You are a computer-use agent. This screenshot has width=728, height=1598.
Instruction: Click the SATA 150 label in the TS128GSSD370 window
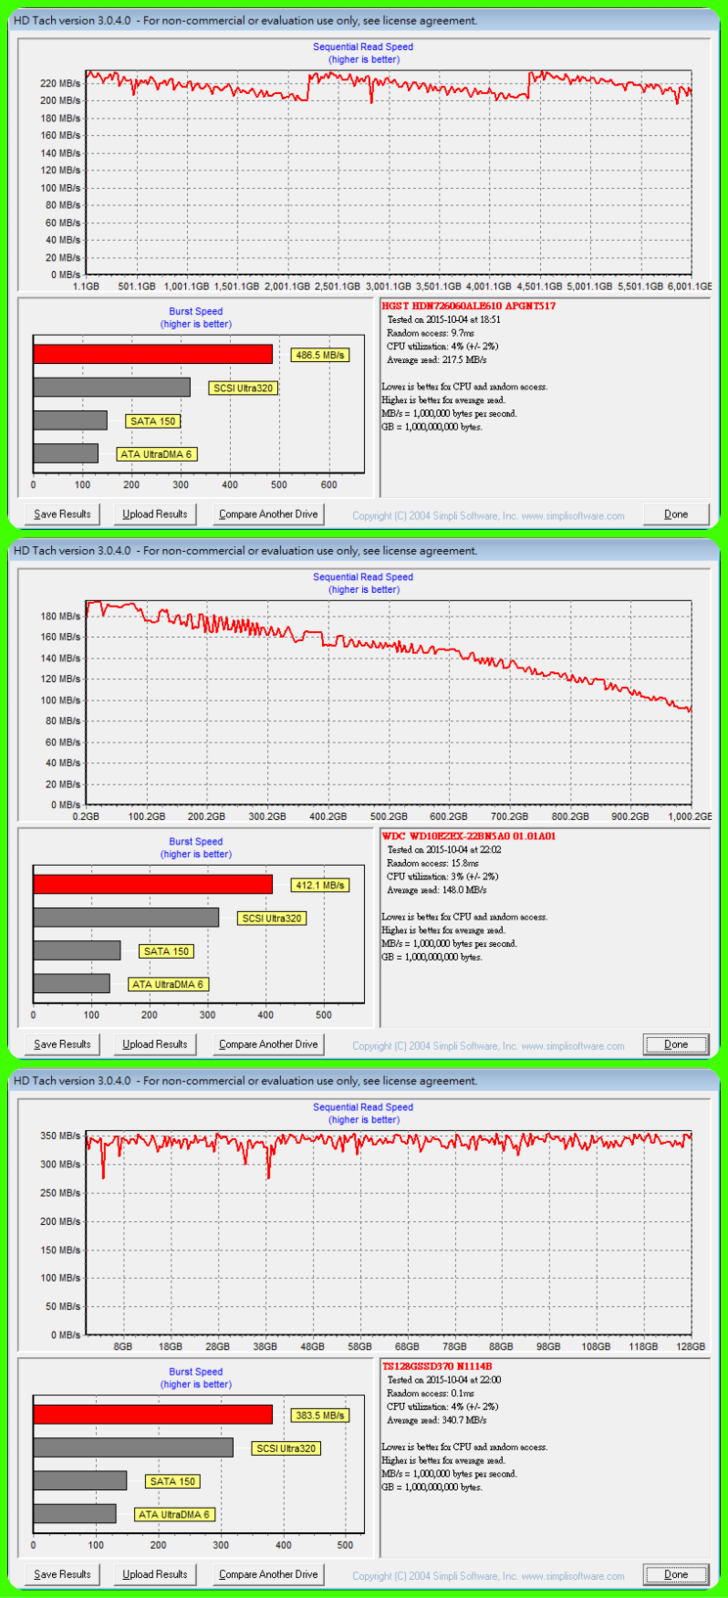pos(172,1481)
